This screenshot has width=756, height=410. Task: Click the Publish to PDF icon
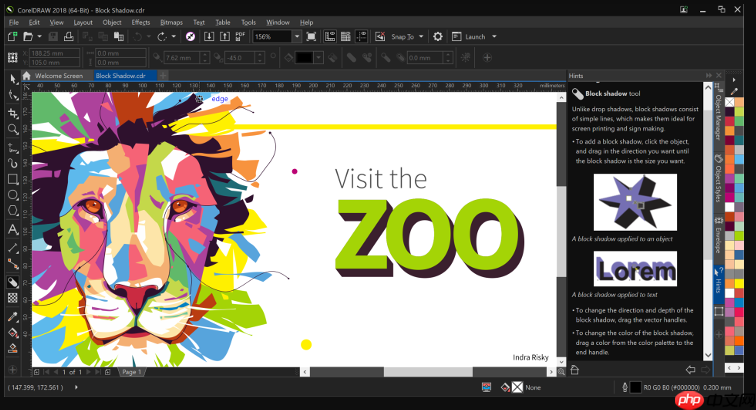coord(240,36)
